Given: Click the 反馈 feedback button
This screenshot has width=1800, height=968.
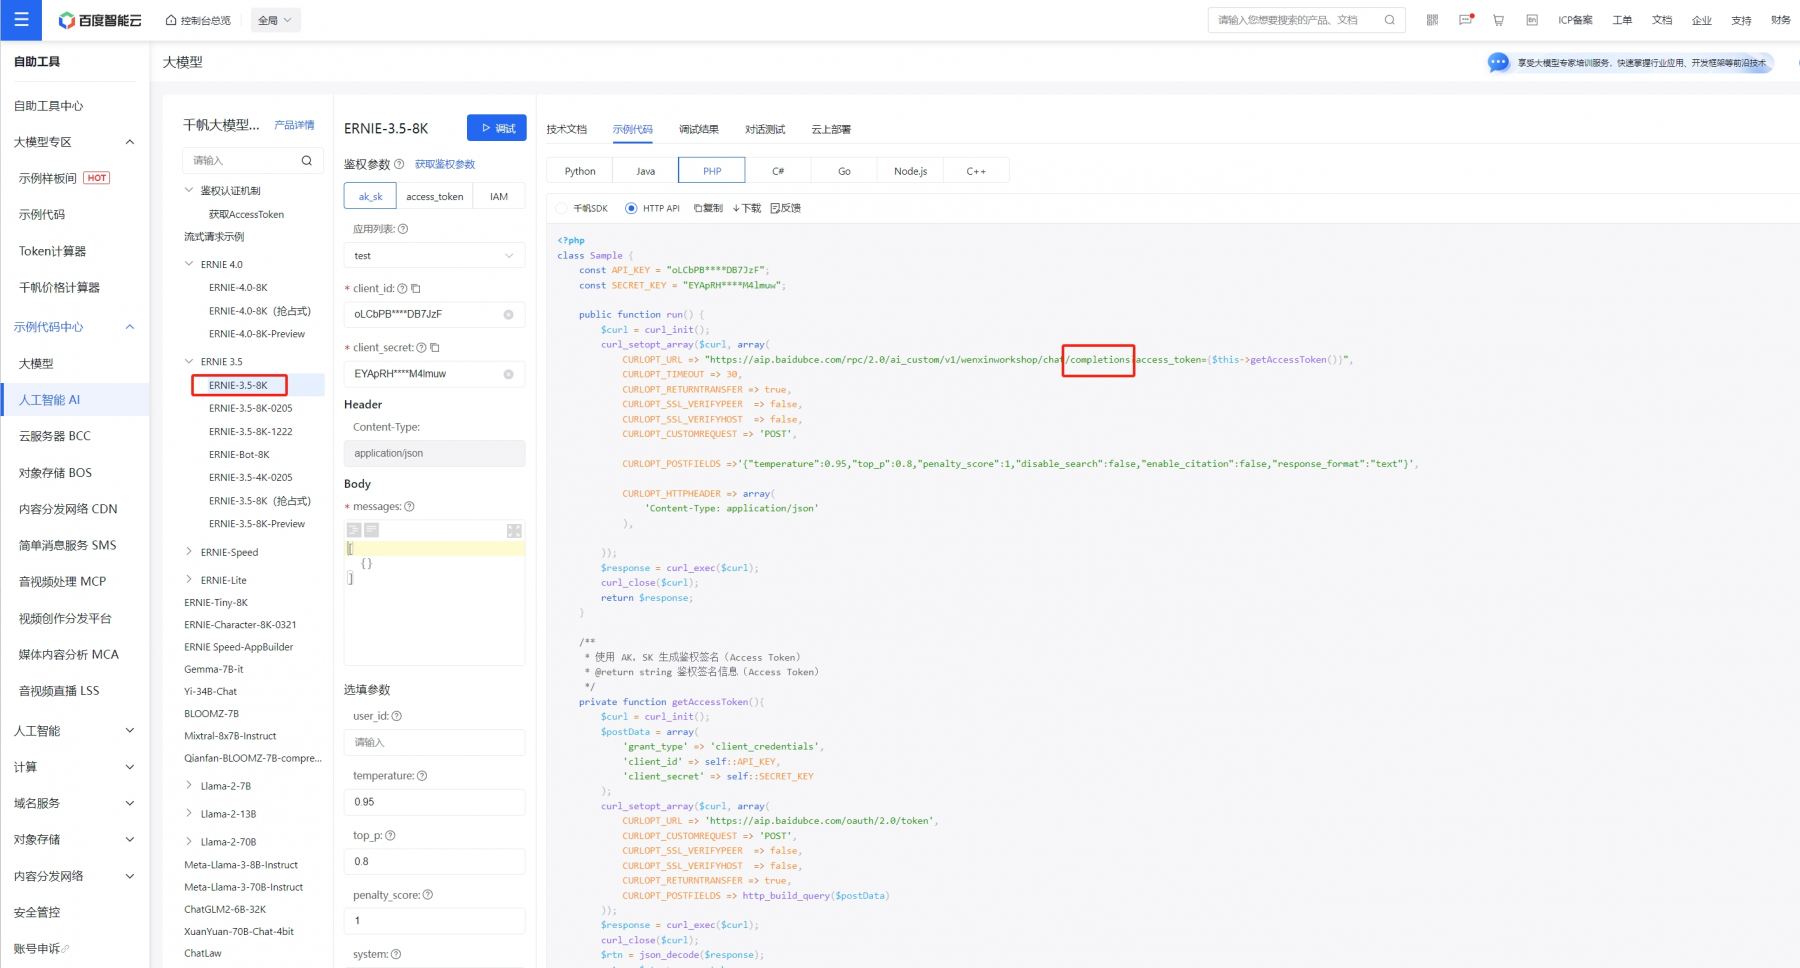Looking at the screenshot, I should coord(786,208).
